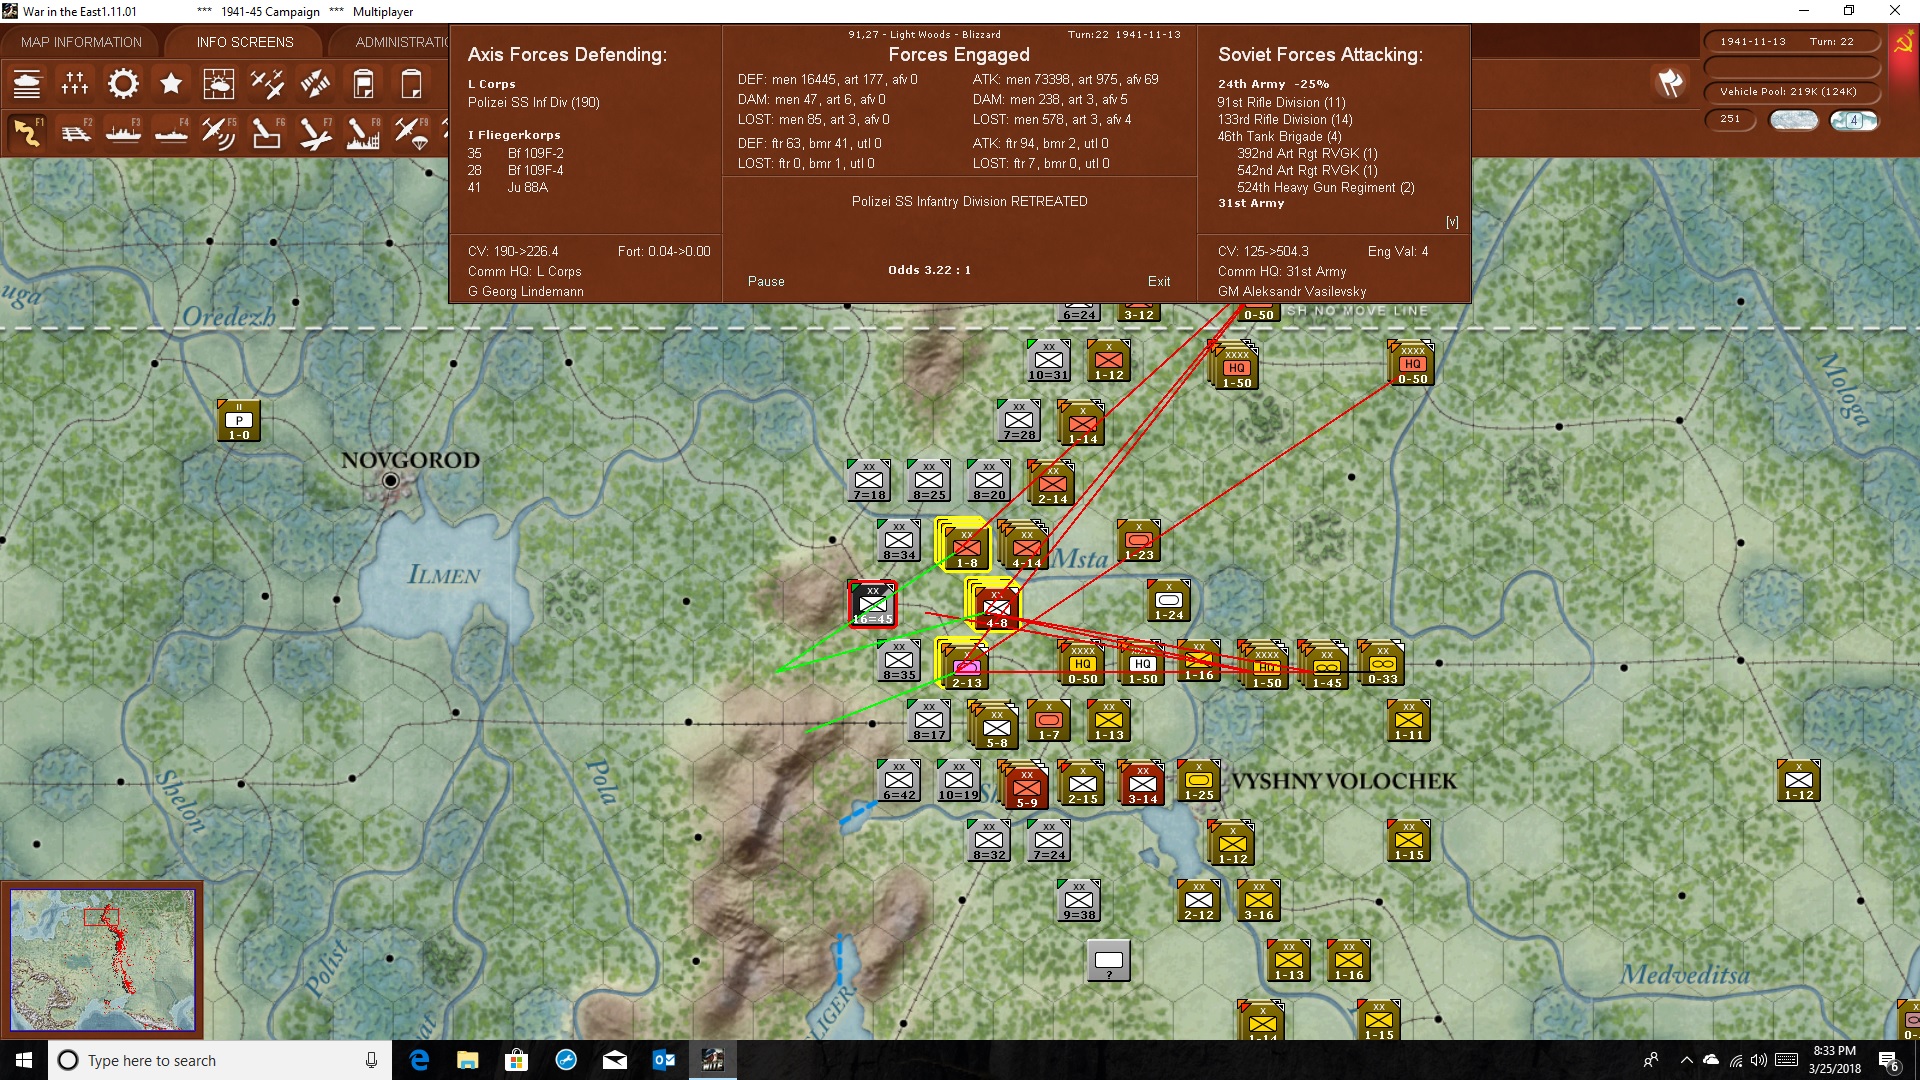Screen dimensions: 1920x1080
Task: Open the MAP INFORMATION tab
Action: click(81, 42)
